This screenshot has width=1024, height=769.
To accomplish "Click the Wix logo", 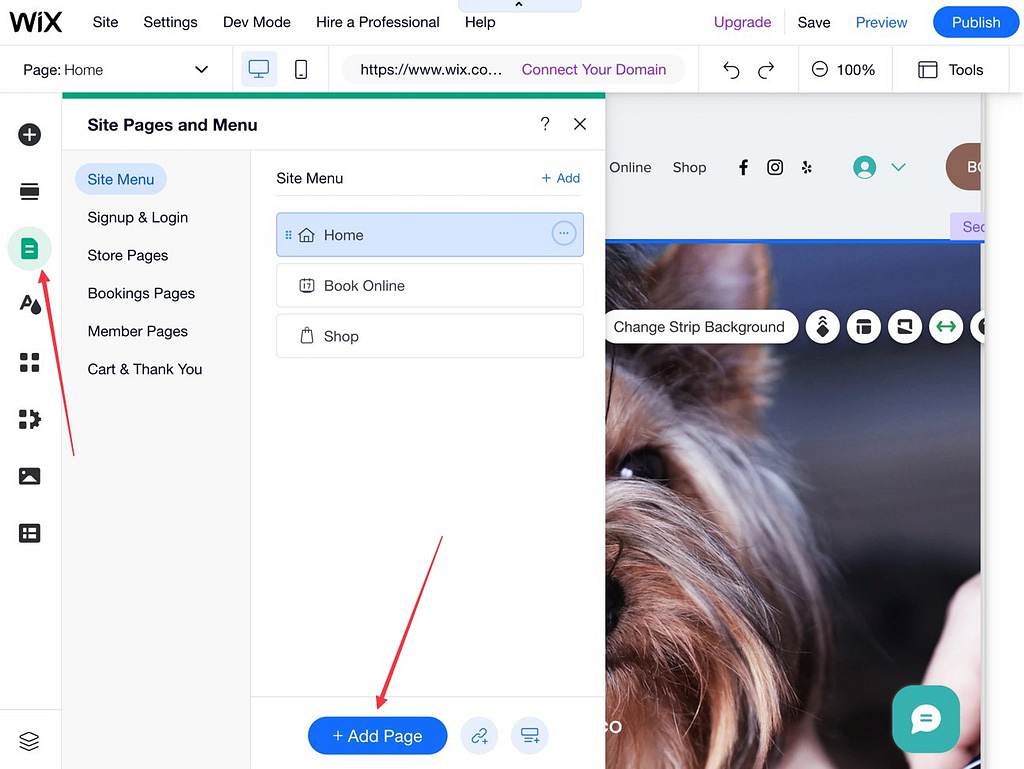I will pos(35,22).
